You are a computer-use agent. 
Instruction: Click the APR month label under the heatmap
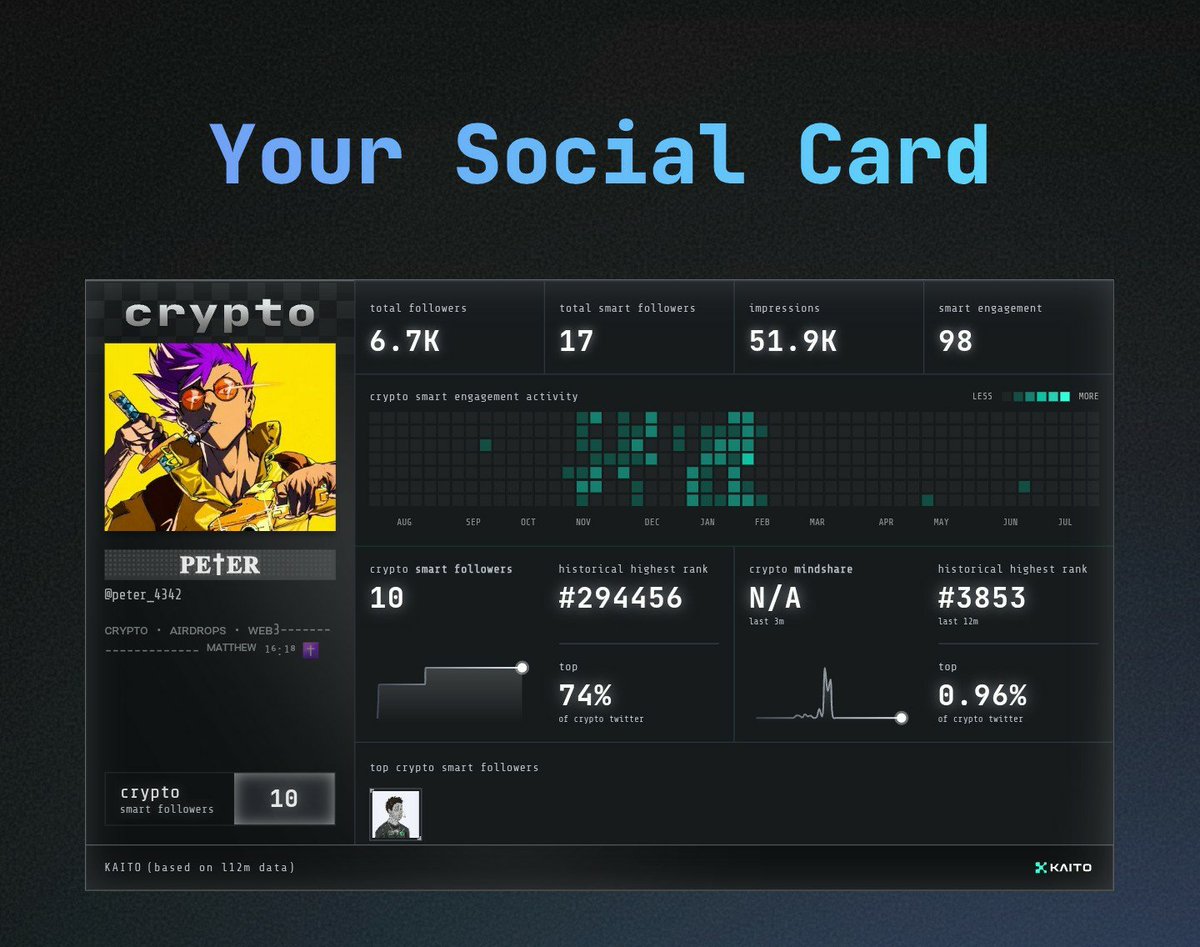pos(886,522)
